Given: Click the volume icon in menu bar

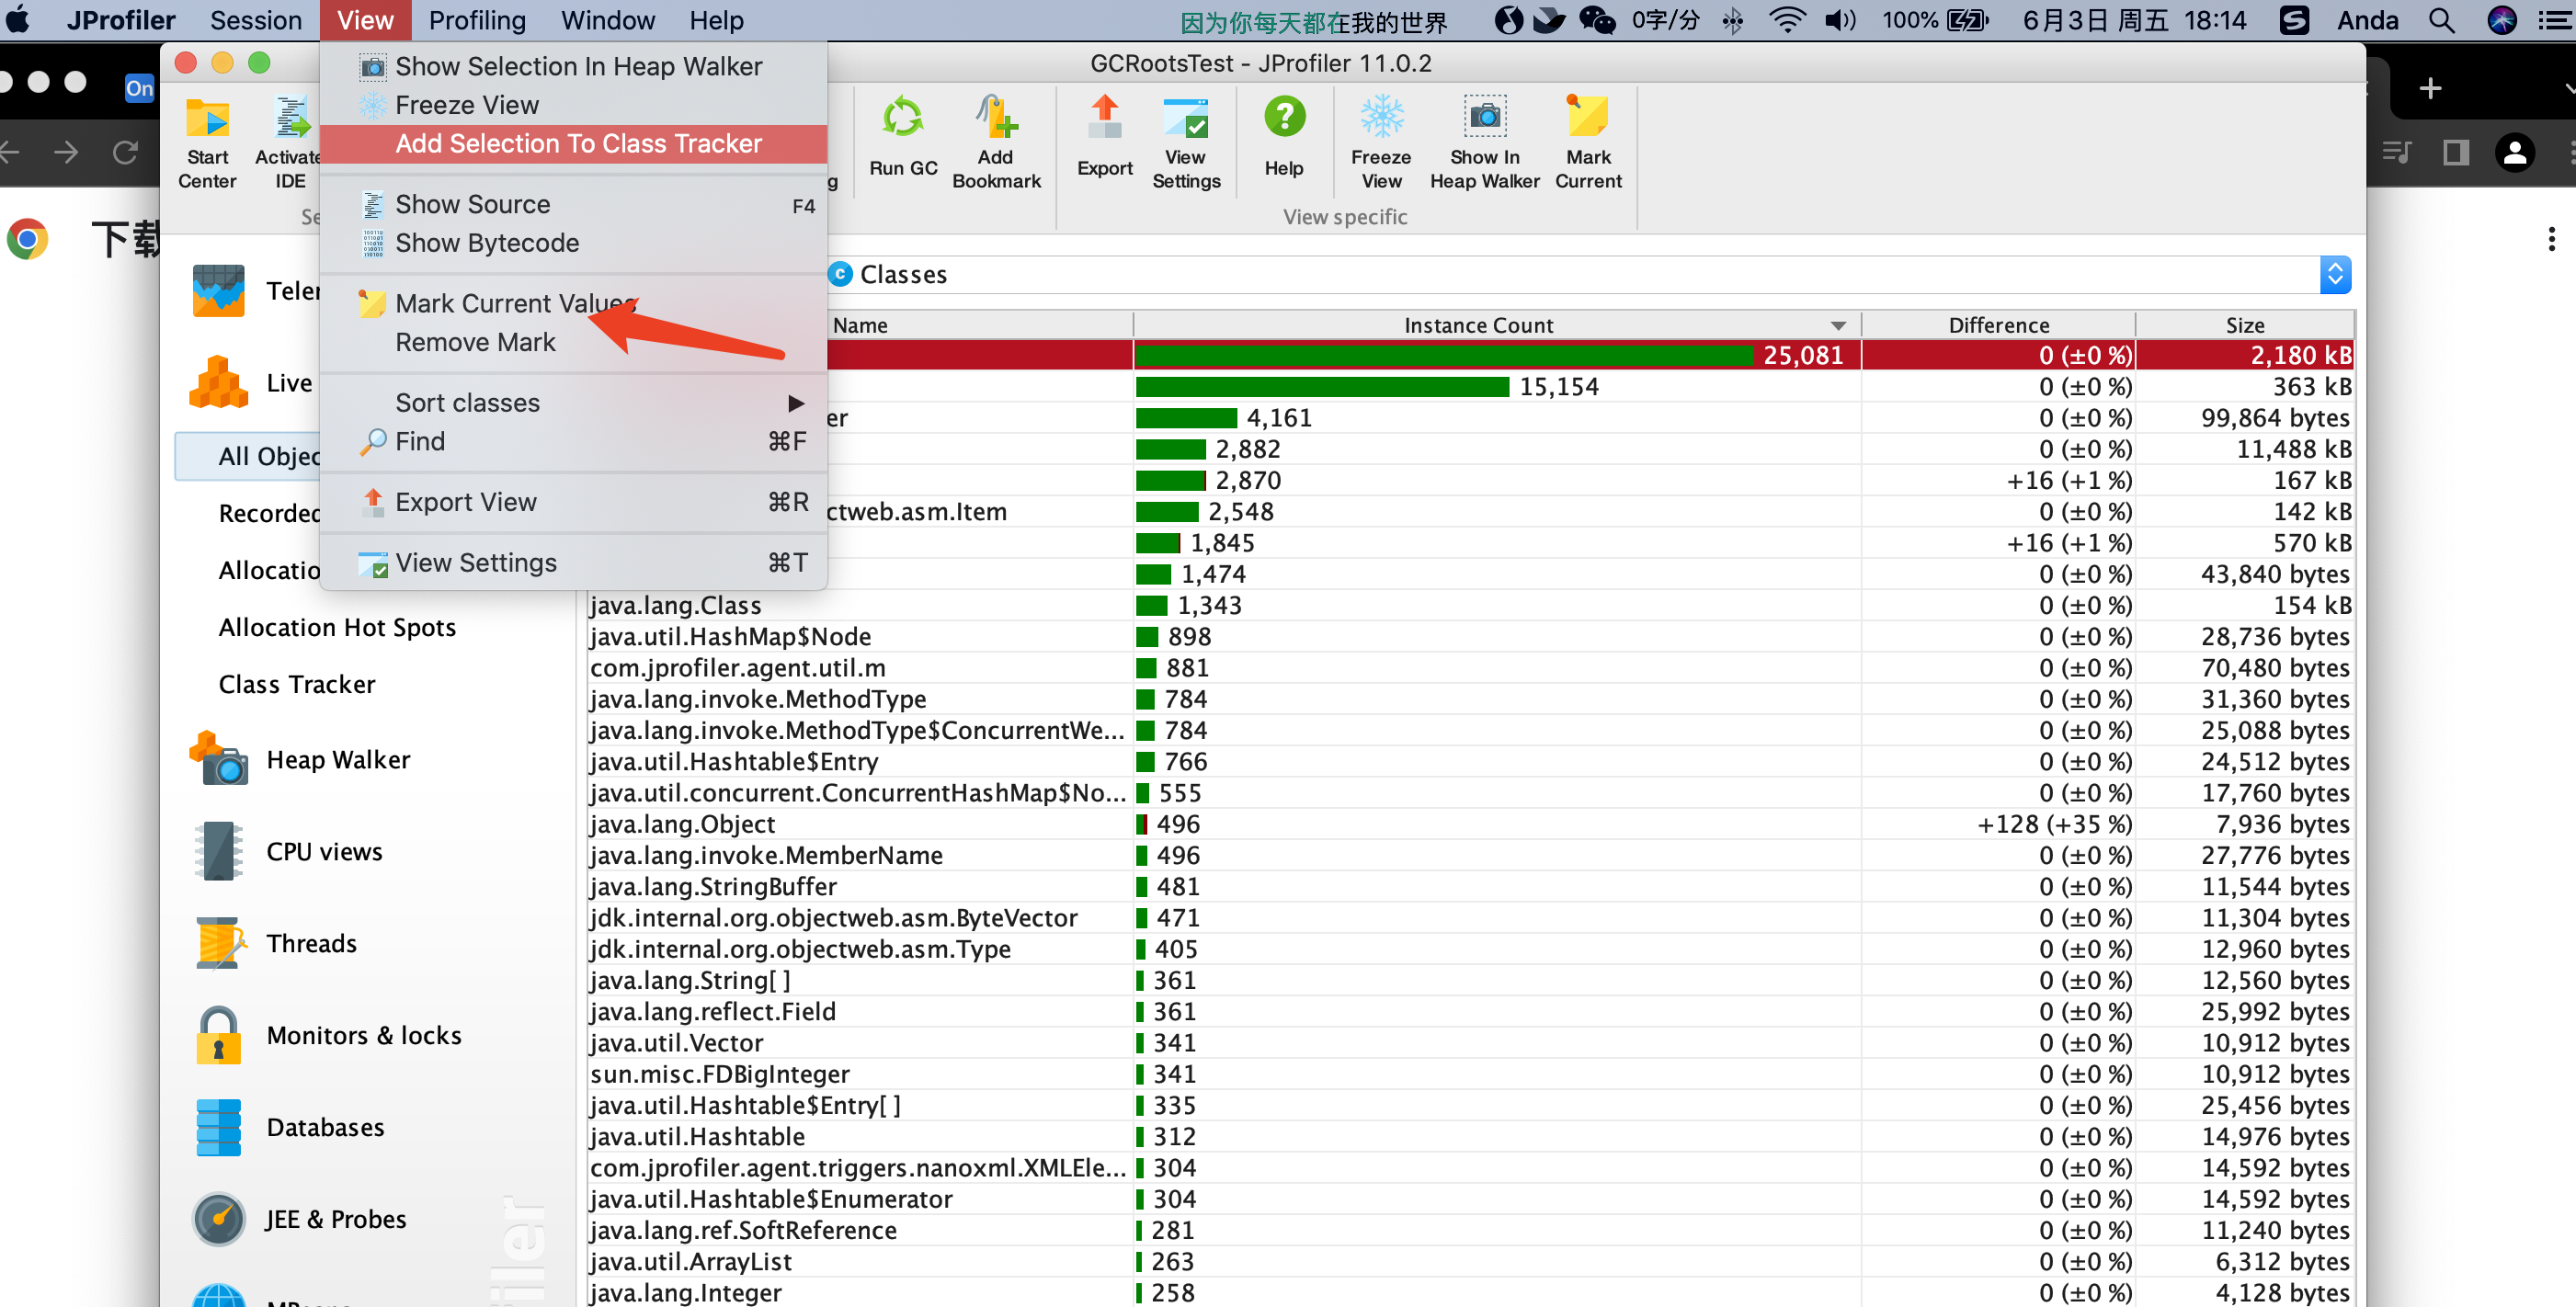Looking at the screenshot, I should pyautogui.click(x=1839, y=20).
